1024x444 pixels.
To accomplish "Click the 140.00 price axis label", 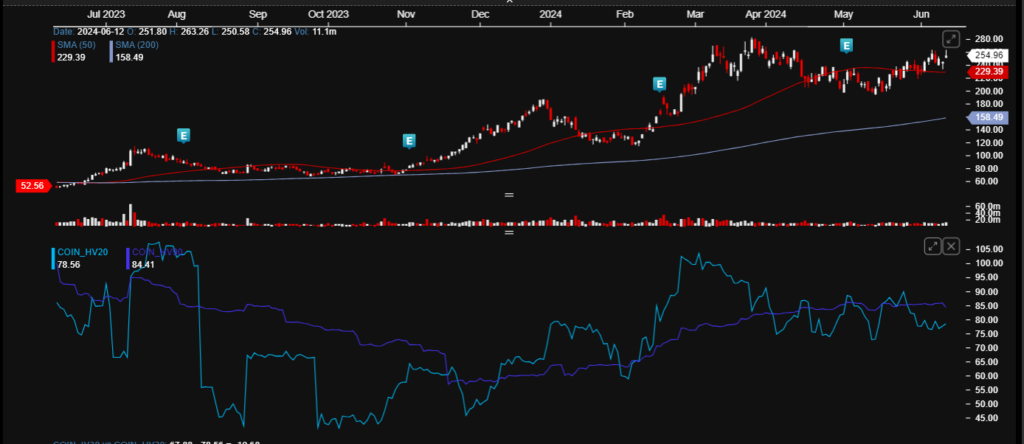I will pos(989,129).
